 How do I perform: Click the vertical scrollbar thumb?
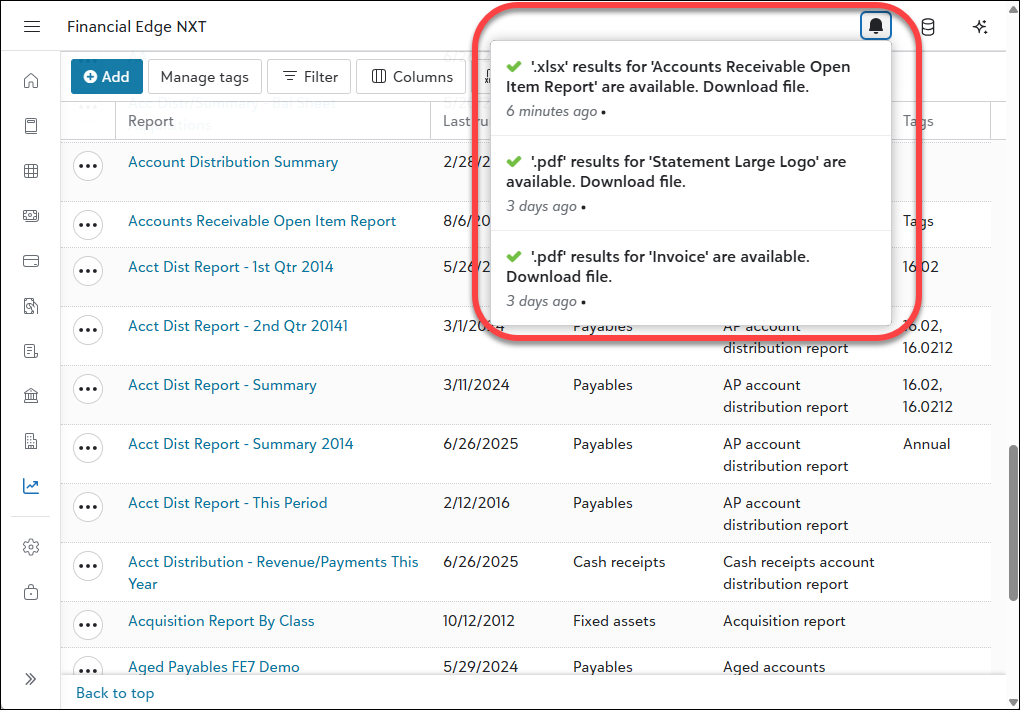(1013, 520)
